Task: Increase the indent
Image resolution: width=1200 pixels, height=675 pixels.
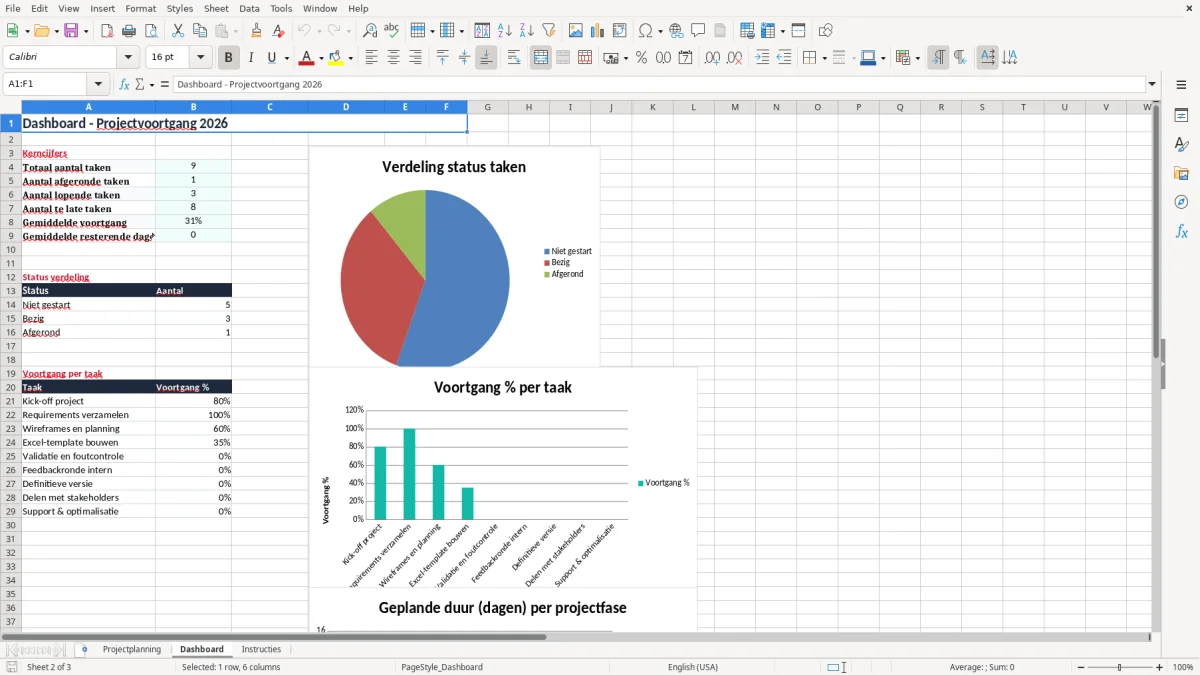Action: [762, 58]
